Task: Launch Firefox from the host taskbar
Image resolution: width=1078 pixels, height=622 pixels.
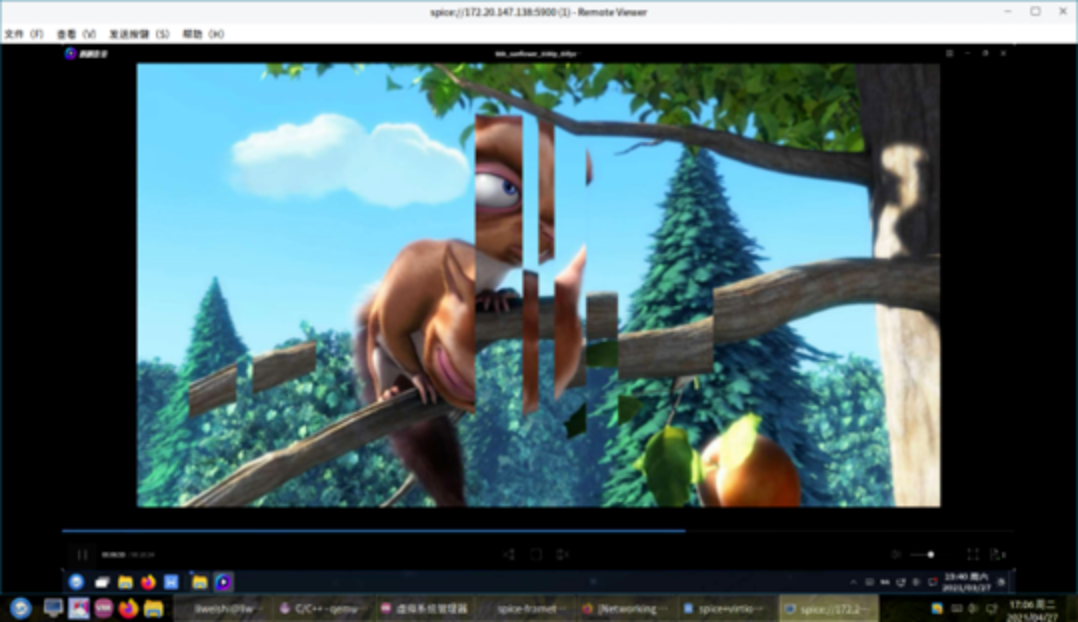Action: [x=128, y=608]
